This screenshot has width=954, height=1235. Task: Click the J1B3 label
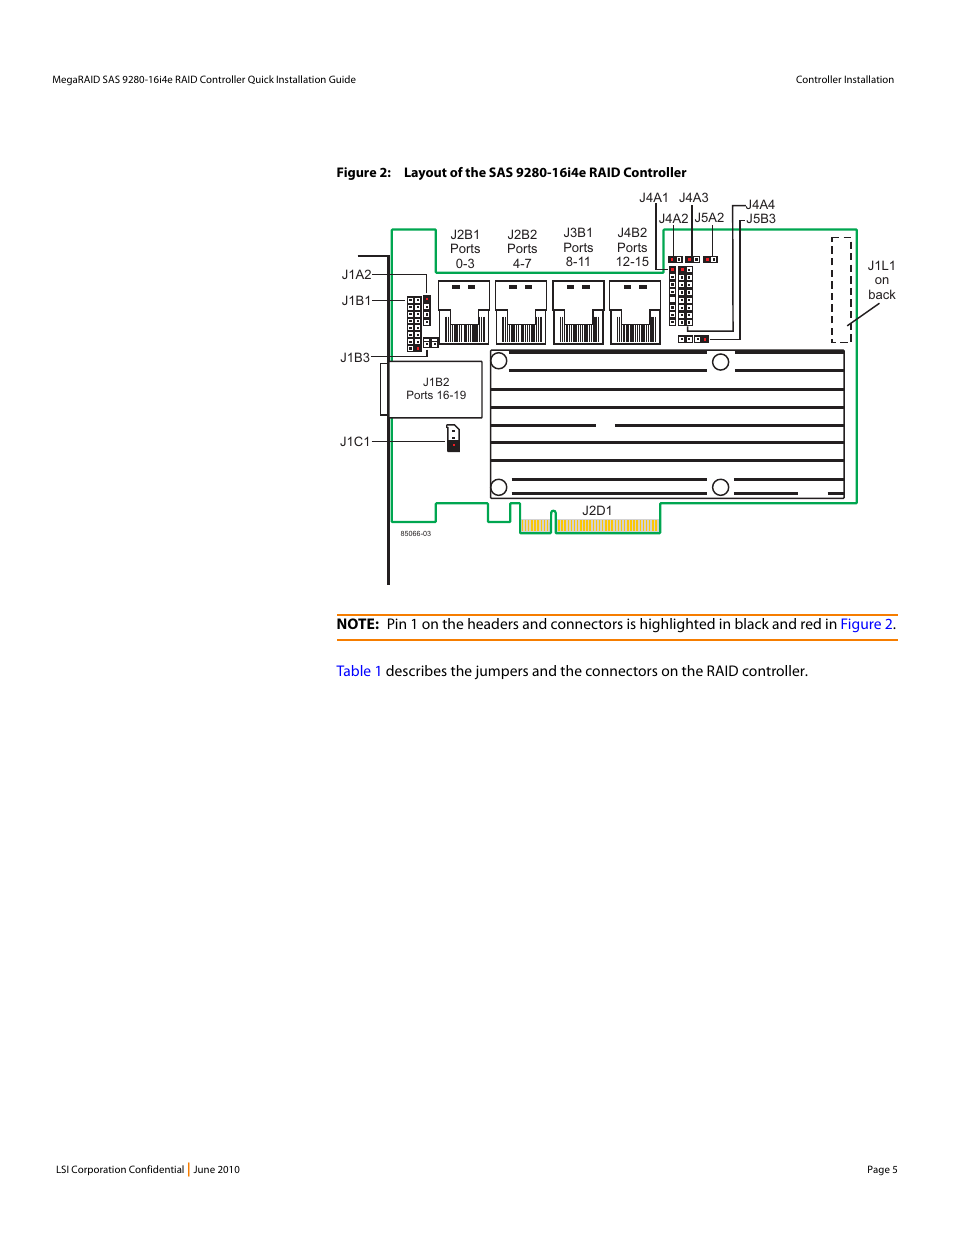click(x=355, y=357)
